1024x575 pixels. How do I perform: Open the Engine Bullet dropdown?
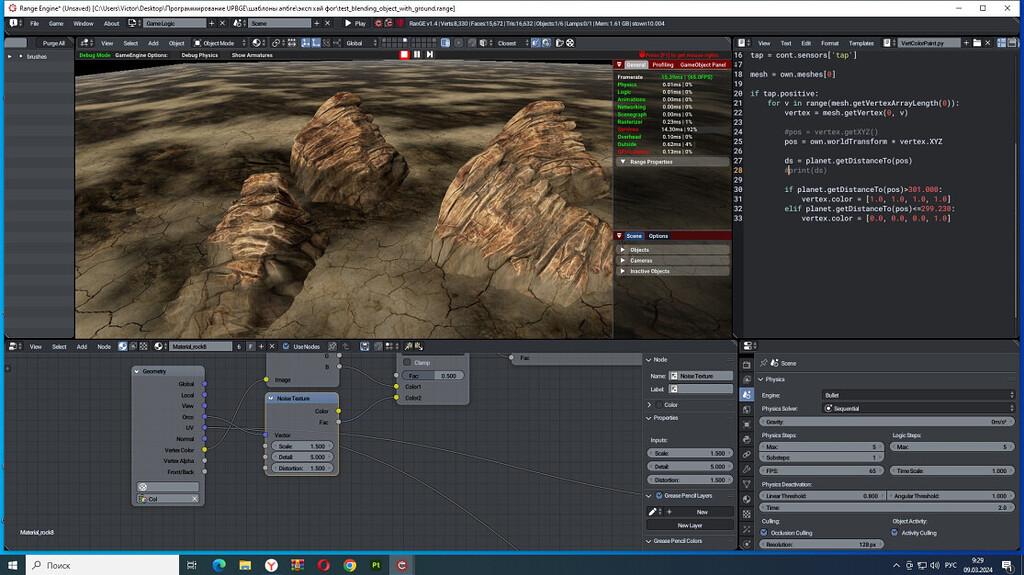[x=918, y=395]
